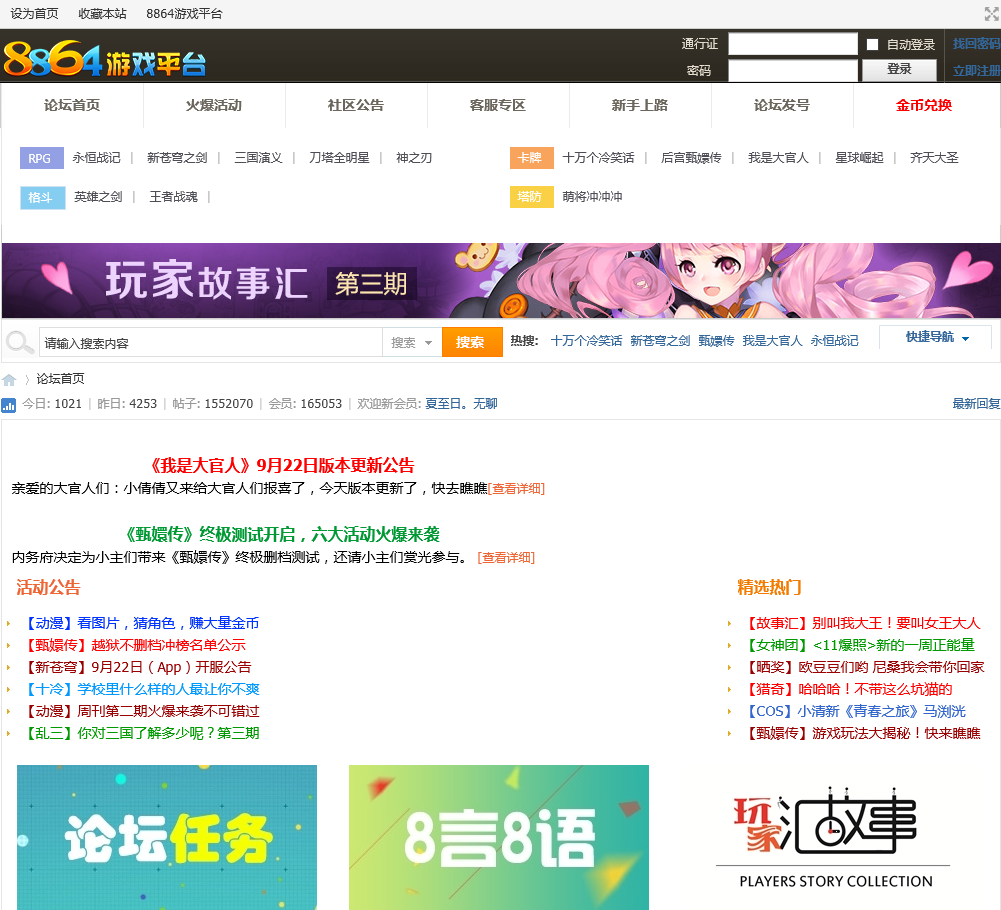The height and width of the screenshot is (910, 1001).
Task: Click 查看详细 after 我是大官人 announcement
Action: point(516,489)
